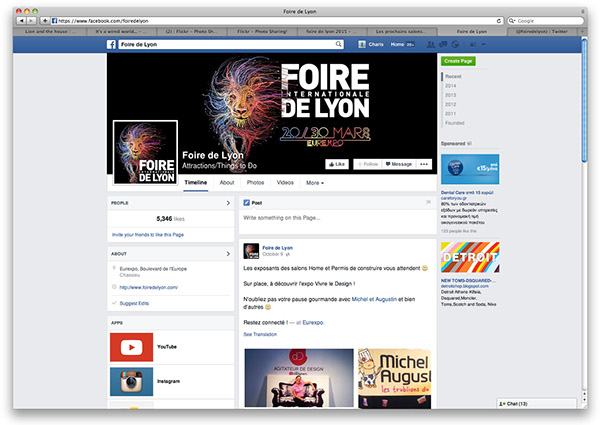Toggle Follow on the page
The image size is (600, 425).
[367, 164]
